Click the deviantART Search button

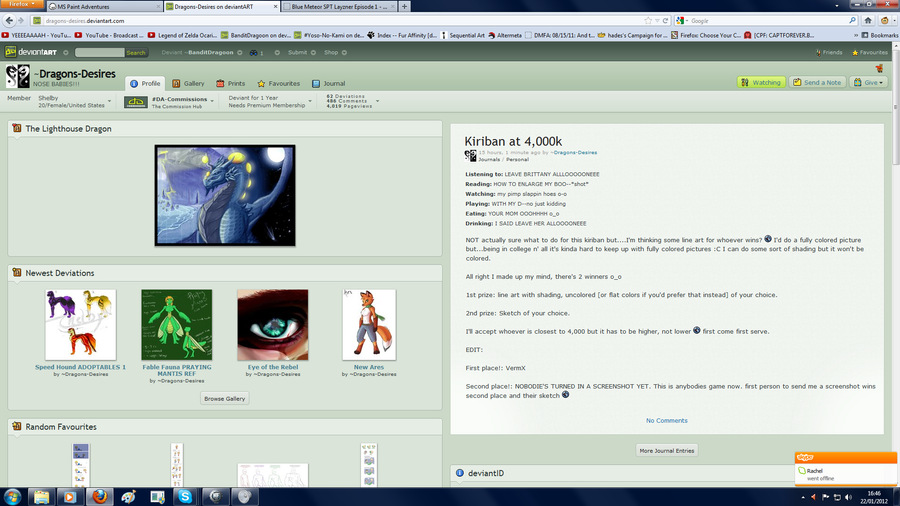[x=136, y=52]
